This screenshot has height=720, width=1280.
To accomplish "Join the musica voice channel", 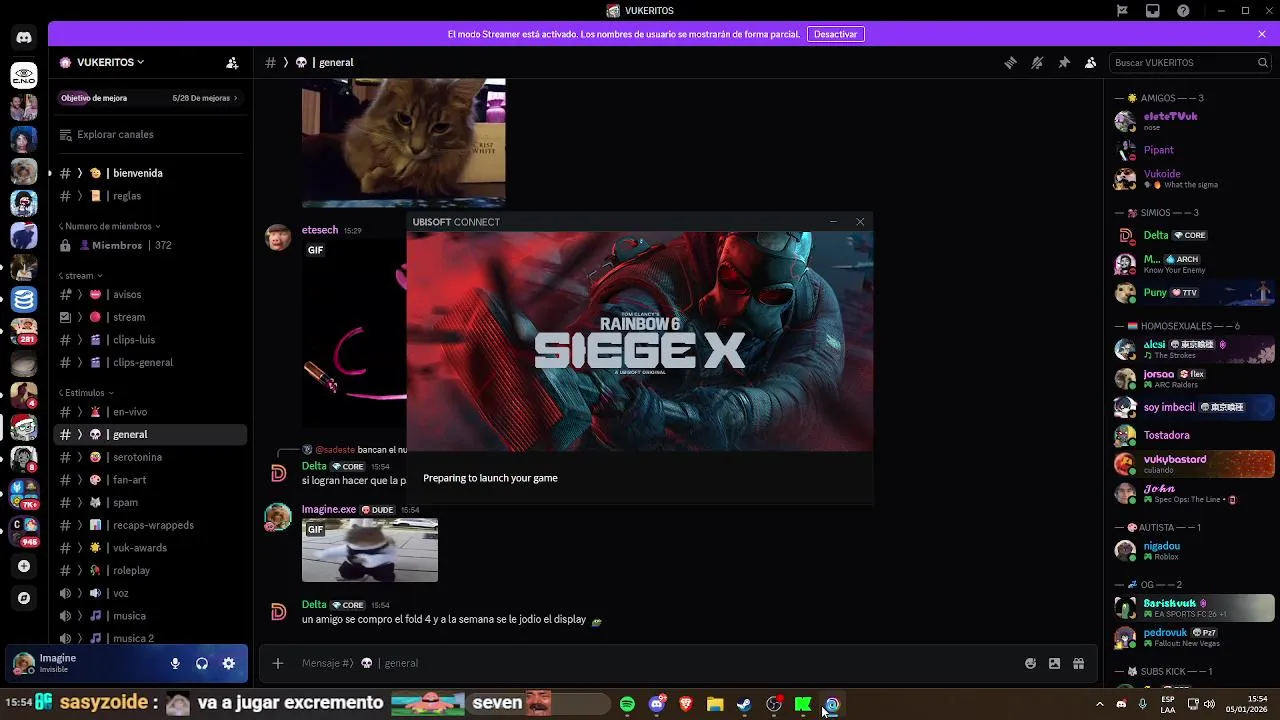I will pos(150,616).
